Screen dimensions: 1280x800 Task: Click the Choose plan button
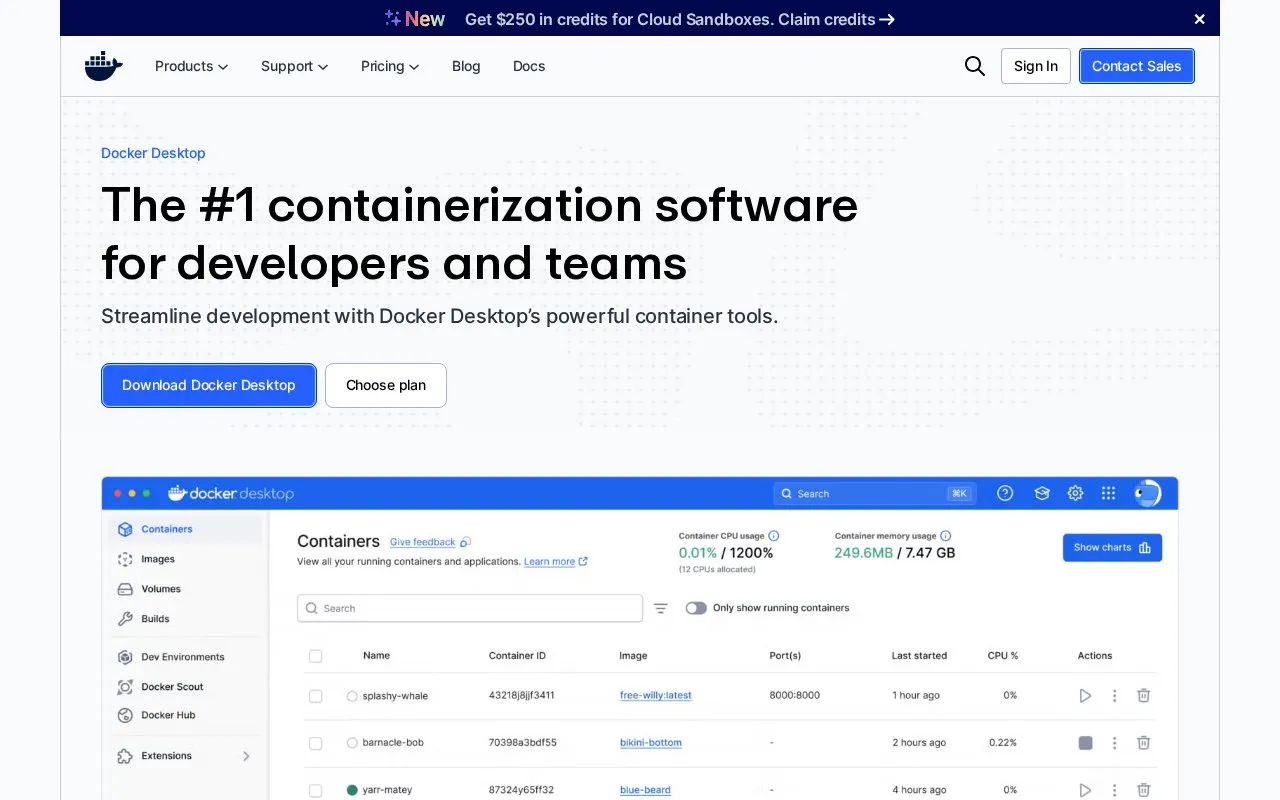coord(386,385)
